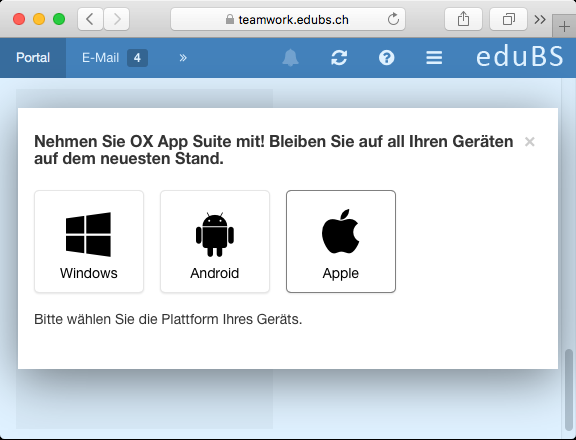Click the teamwork.edubs.ch address field

(x=288, y=19)
